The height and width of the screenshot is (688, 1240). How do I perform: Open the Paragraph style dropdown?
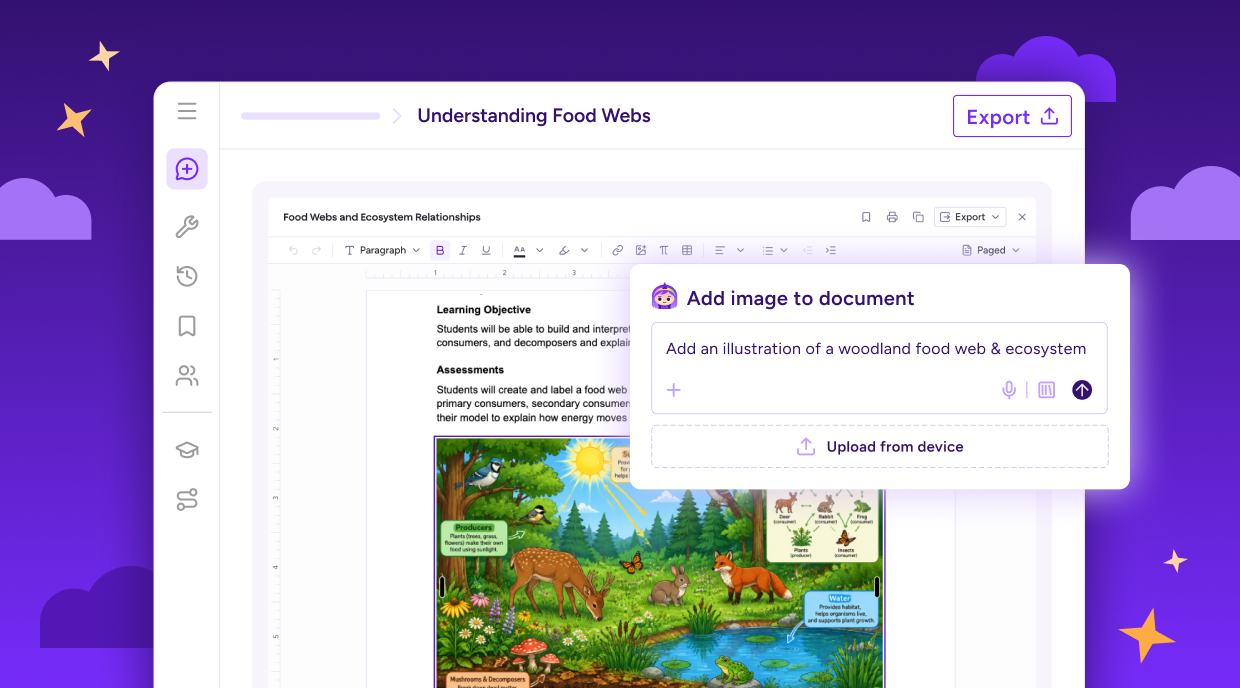(x=382, y=250)
